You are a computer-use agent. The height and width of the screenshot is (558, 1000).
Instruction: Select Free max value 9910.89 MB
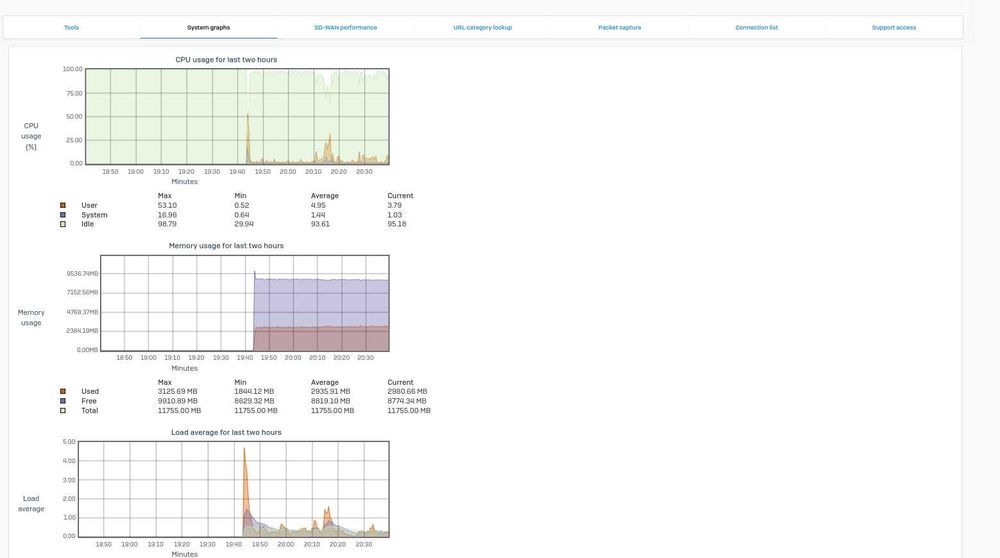coord(177,401)
